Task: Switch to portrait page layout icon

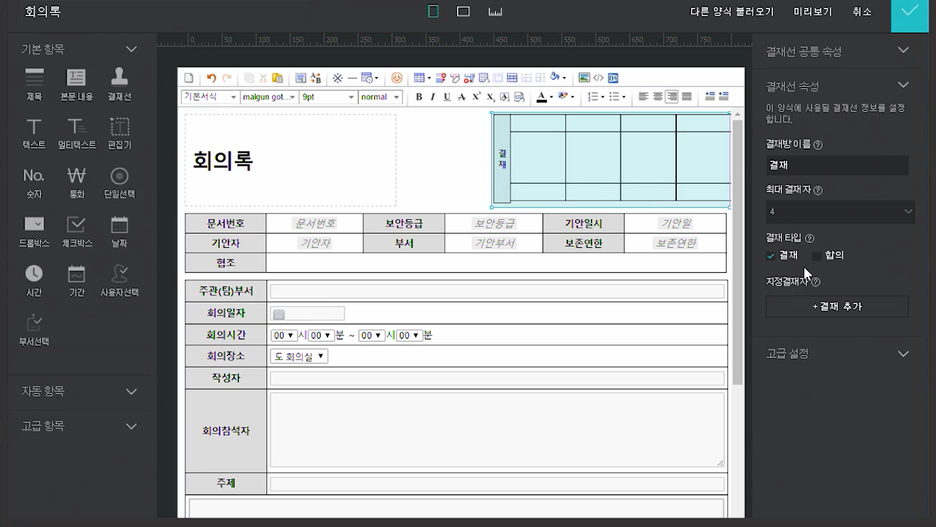Action: click(433, 11)
